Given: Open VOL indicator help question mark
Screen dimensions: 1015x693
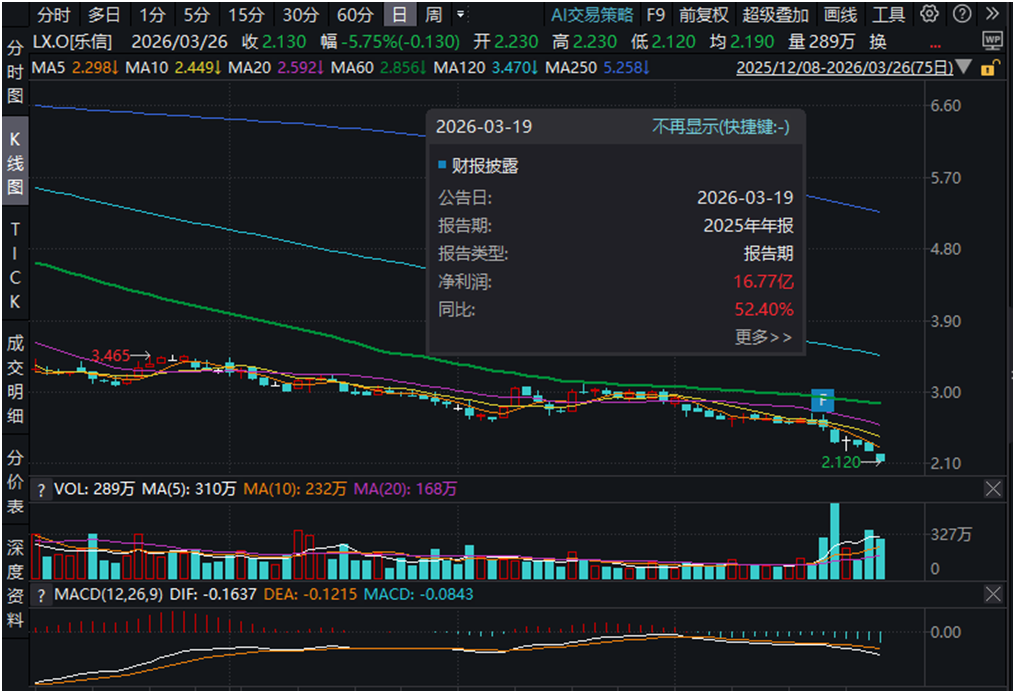Looking at the screenshot, I should [x=41, y=489].
